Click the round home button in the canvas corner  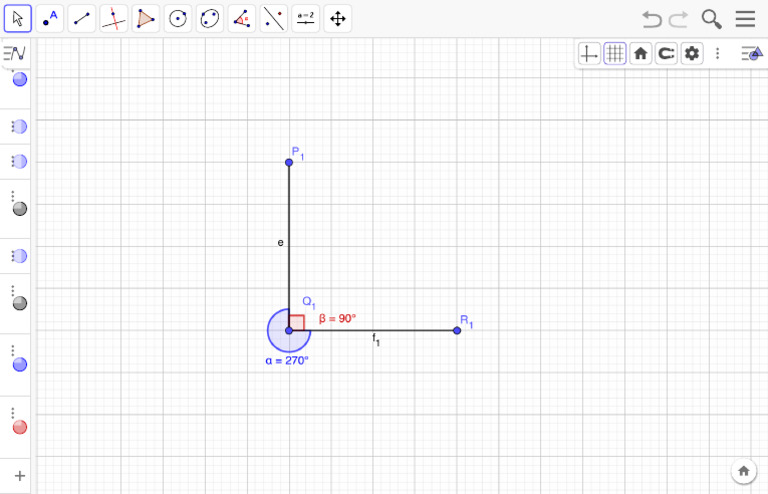pos(744,471)
